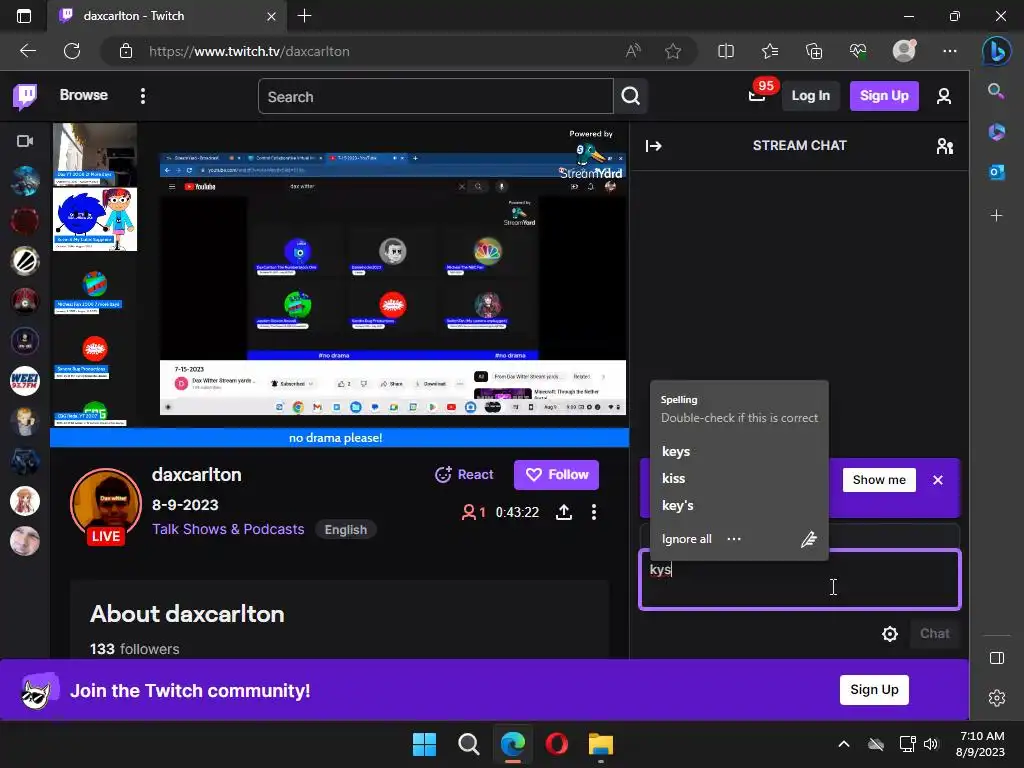Open chat settings gear icon

[889, 633]
